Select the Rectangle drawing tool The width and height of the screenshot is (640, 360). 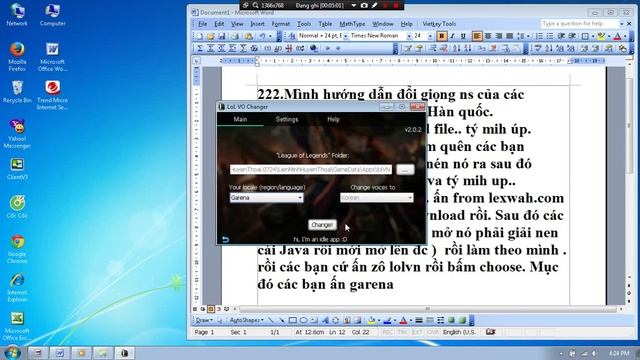[293, 320]
